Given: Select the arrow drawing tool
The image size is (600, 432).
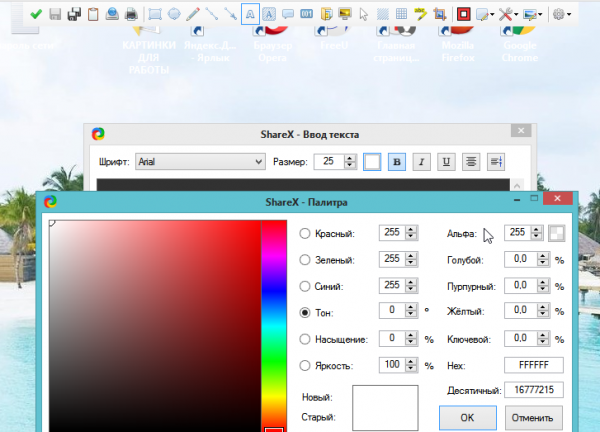Looking at the screenshot, I should coord(231,15).
